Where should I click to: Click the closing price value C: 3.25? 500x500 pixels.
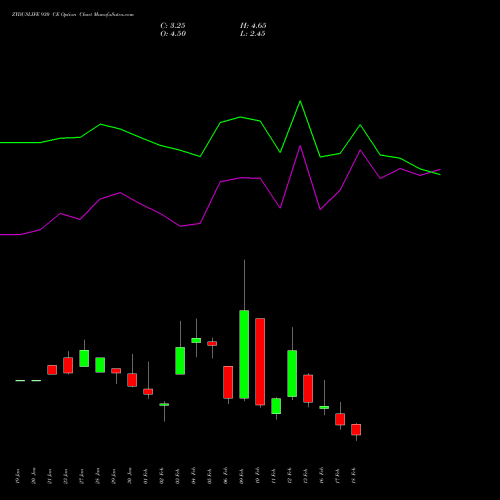click(x=173, y=25)
